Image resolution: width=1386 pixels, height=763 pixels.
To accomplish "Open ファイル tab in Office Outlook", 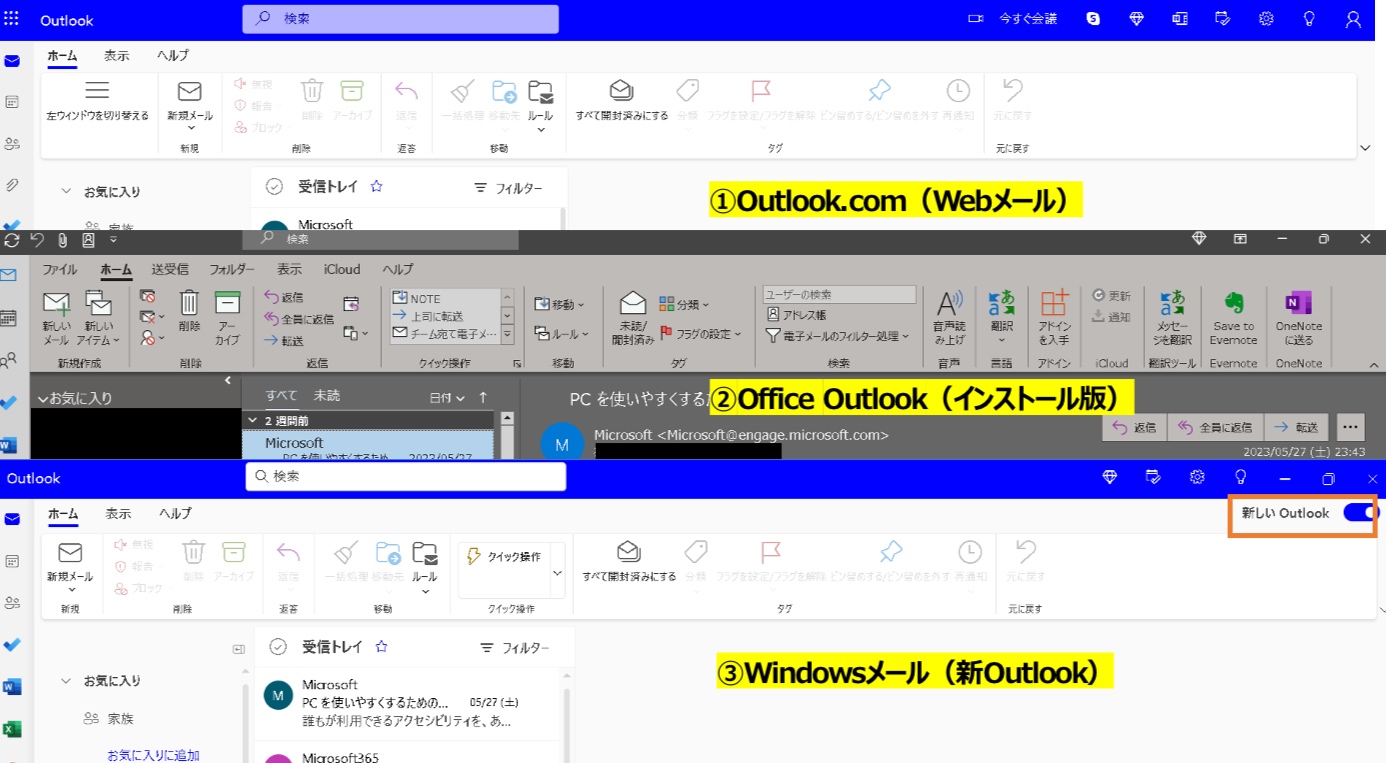I will [59, 269].
